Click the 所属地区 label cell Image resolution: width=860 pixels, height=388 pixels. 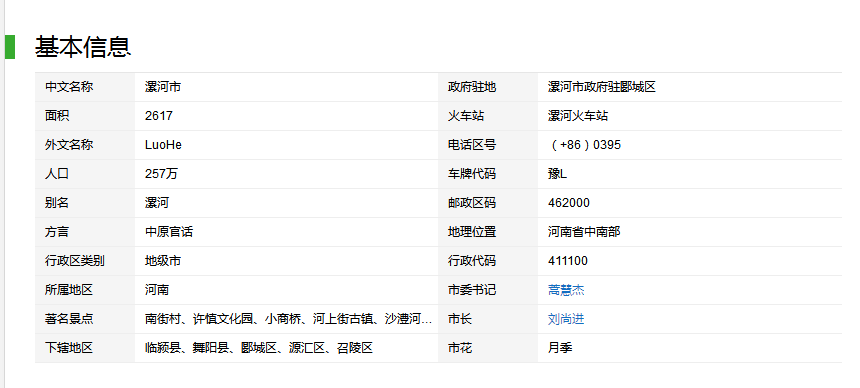(x=85, y=290)
